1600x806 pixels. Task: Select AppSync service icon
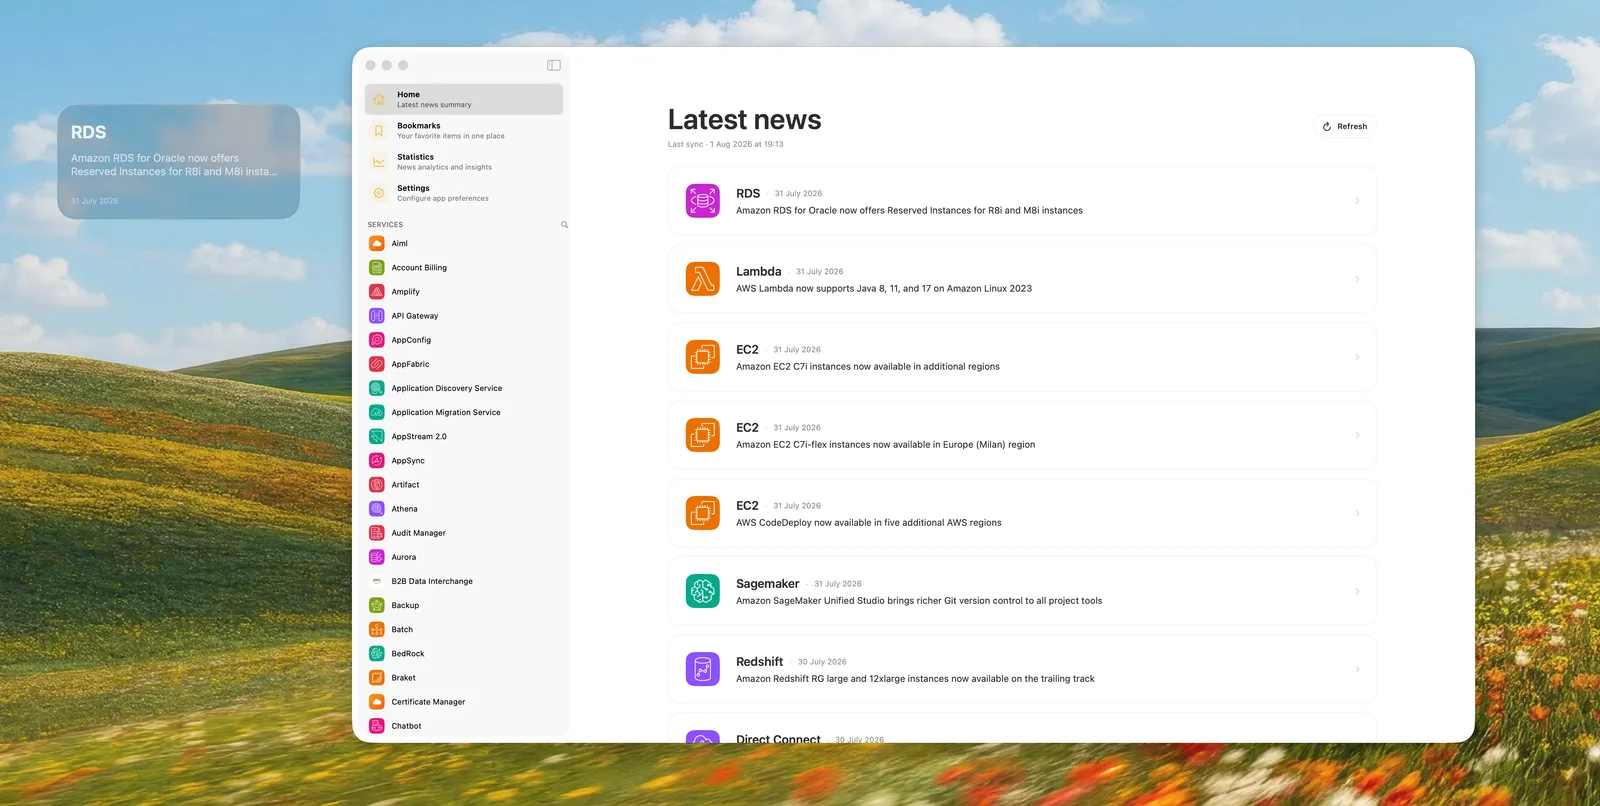pos(377,460)
